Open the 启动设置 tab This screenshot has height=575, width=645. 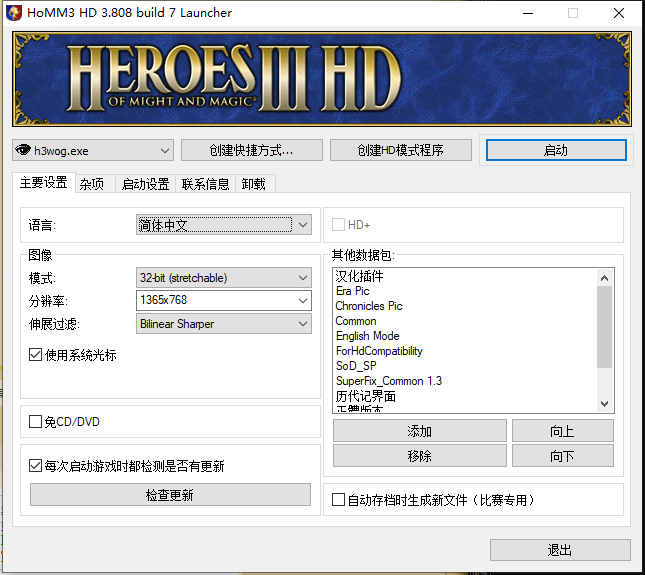point(146,184)
